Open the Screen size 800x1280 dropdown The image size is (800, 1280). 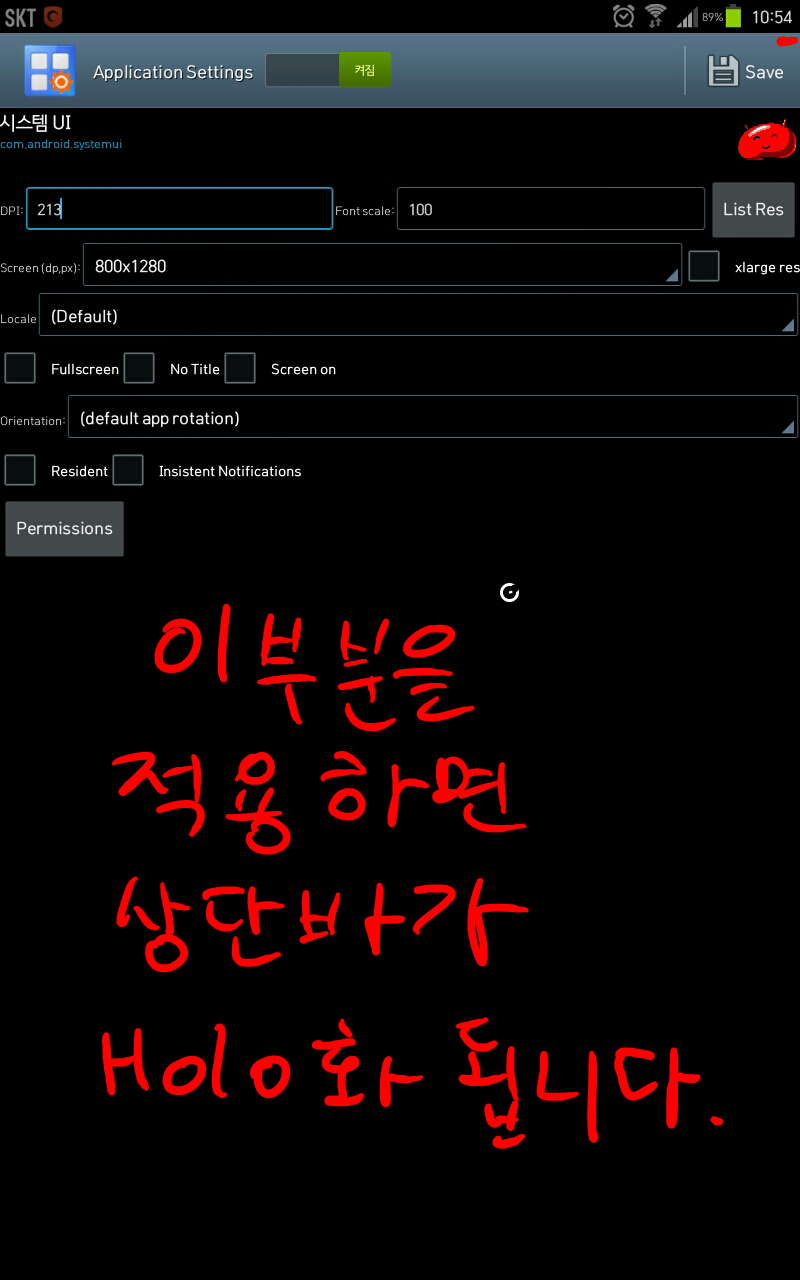(x=382, y=265)
